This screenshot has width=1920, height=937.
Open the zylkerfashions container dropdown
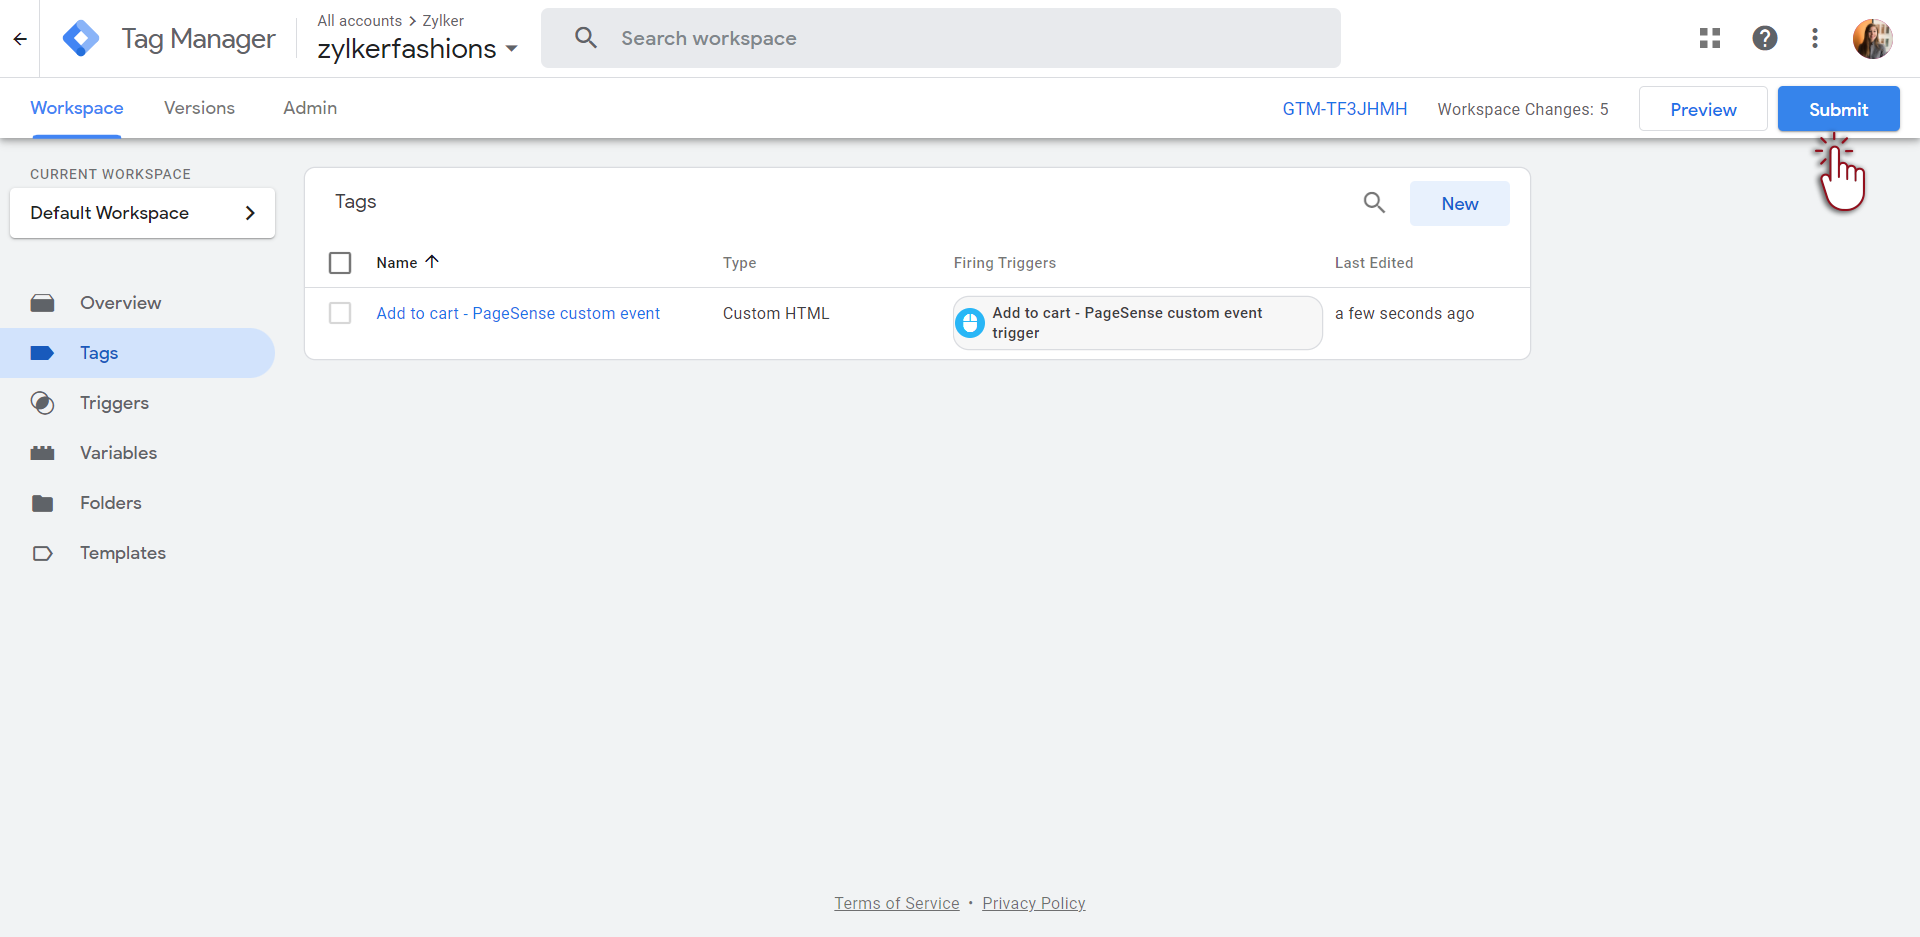[x=417, y=49]
